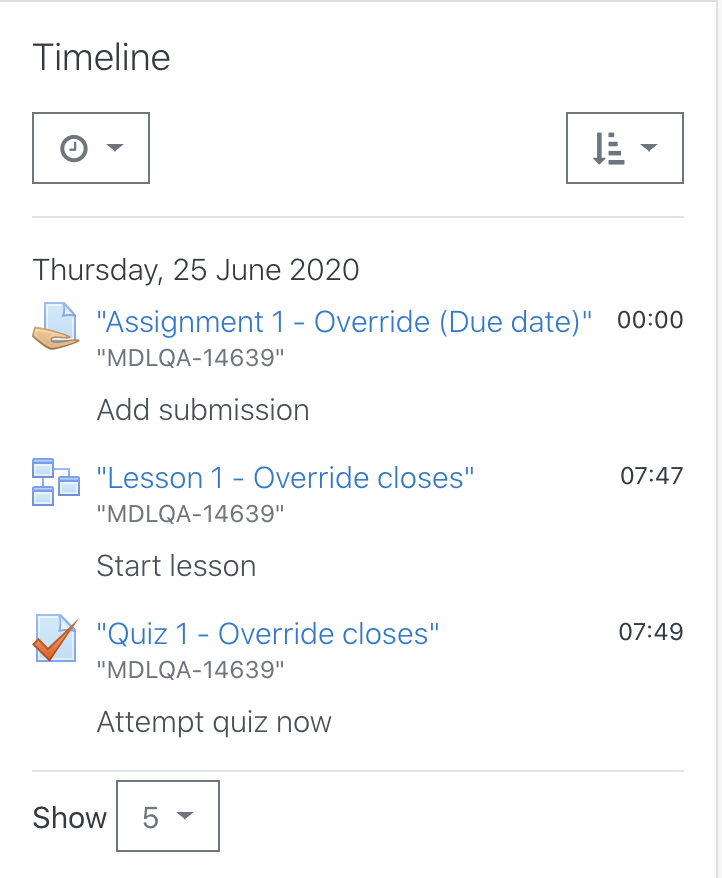This screenshot has width=722, height=878.
Task: Open "Assignment 1 - Override (Due date)" link
Action: click(x=344, y=322)
